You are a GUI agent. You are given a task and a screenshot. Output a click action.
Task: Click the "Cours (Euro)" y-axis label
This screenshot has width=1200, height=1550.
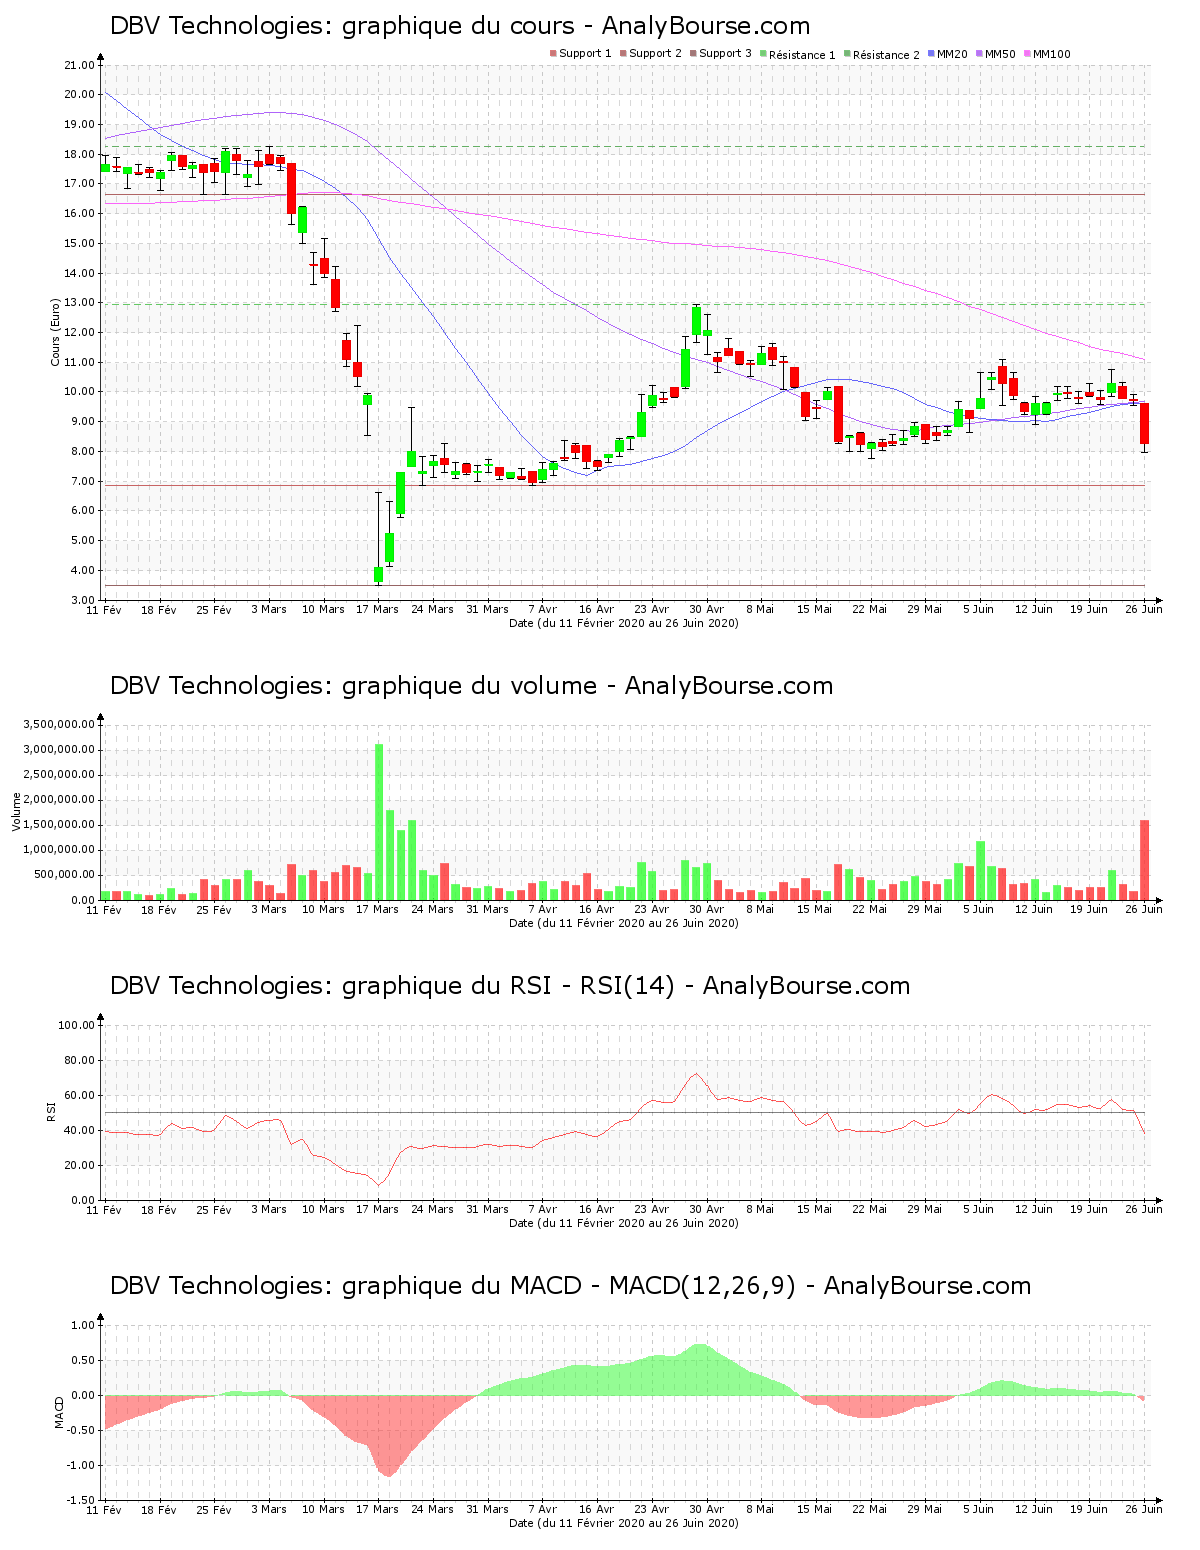coord(57,332)
